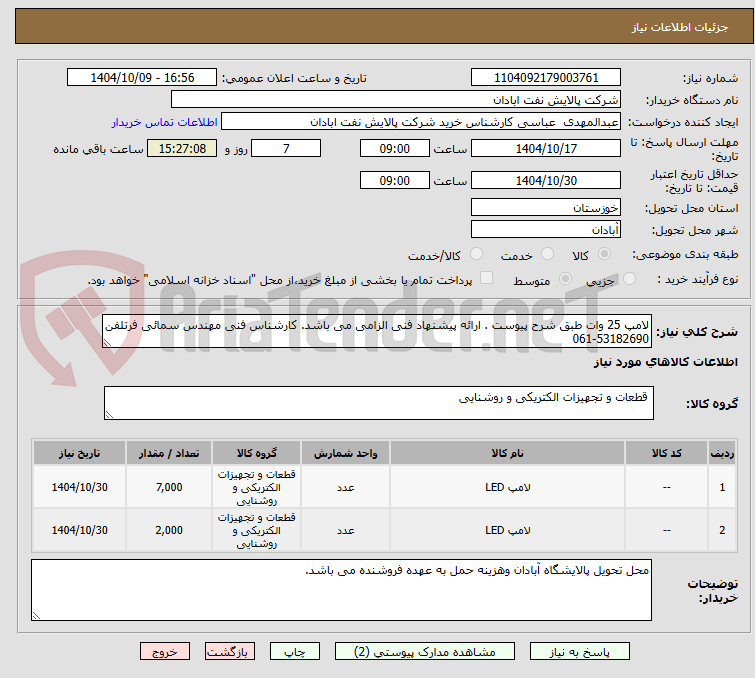The image size is (755, 678).
Task: Click the response deadline date 1404/10/17
Action: click(546, 148)
